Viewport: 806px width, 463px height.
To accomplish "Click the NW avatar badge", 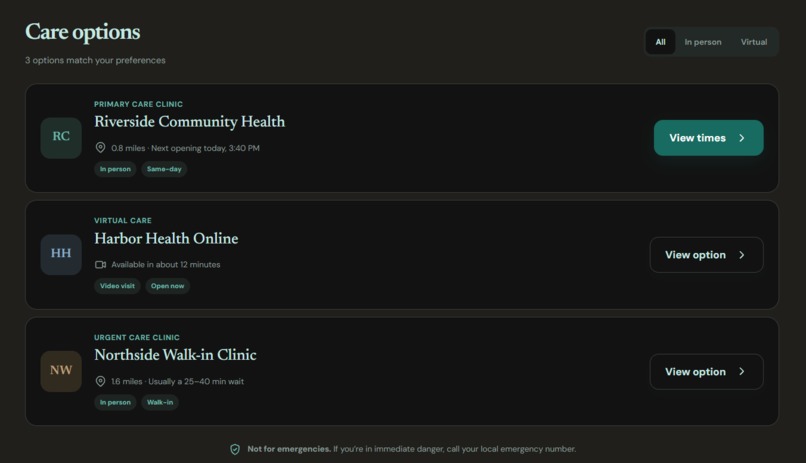I will pyautogui.click(x=61, y=372).
